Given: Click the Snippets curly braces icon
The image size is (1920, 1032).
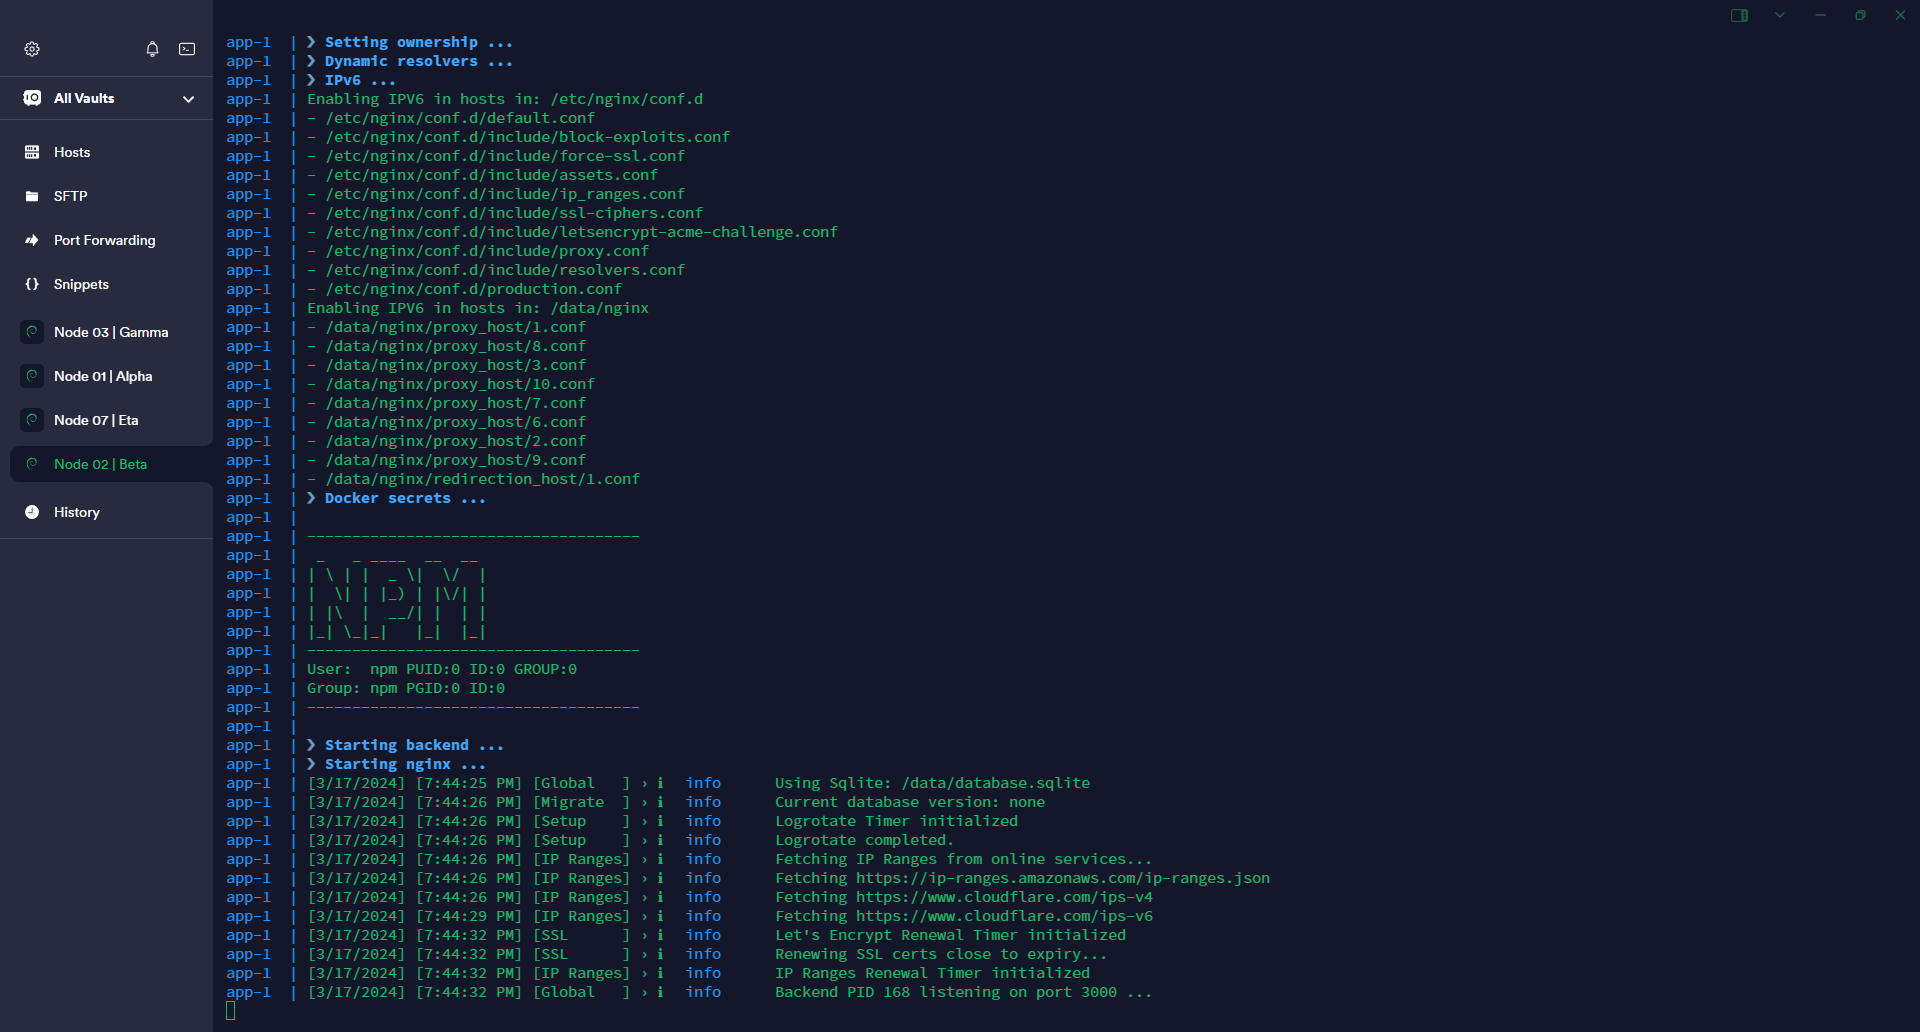Looking at the screenshot, I should tap(32, 284).
